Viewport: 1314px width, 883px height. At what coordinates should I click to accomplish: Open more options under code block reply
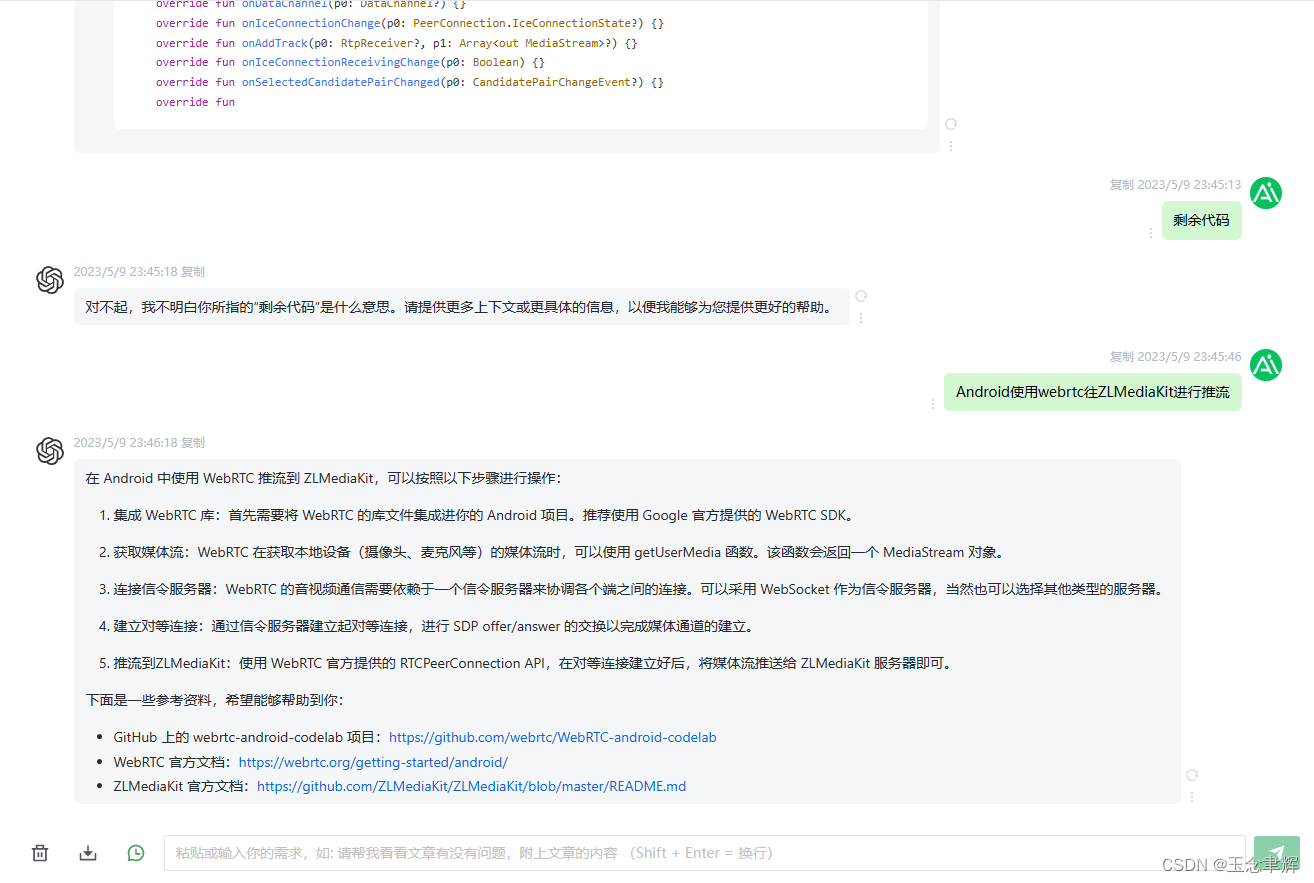(951, 145)
